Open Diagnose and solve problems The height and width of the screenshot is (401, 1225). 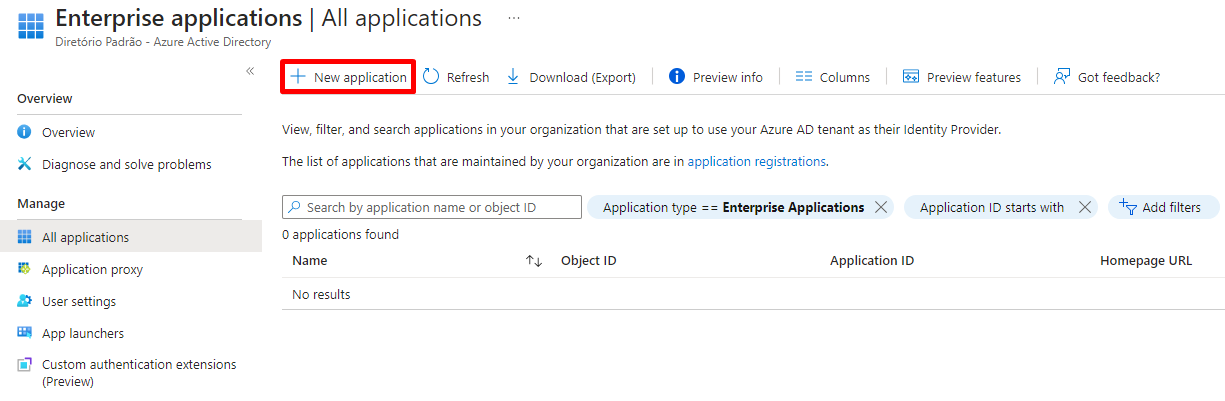pyautogui.click(x=126, y=164)
